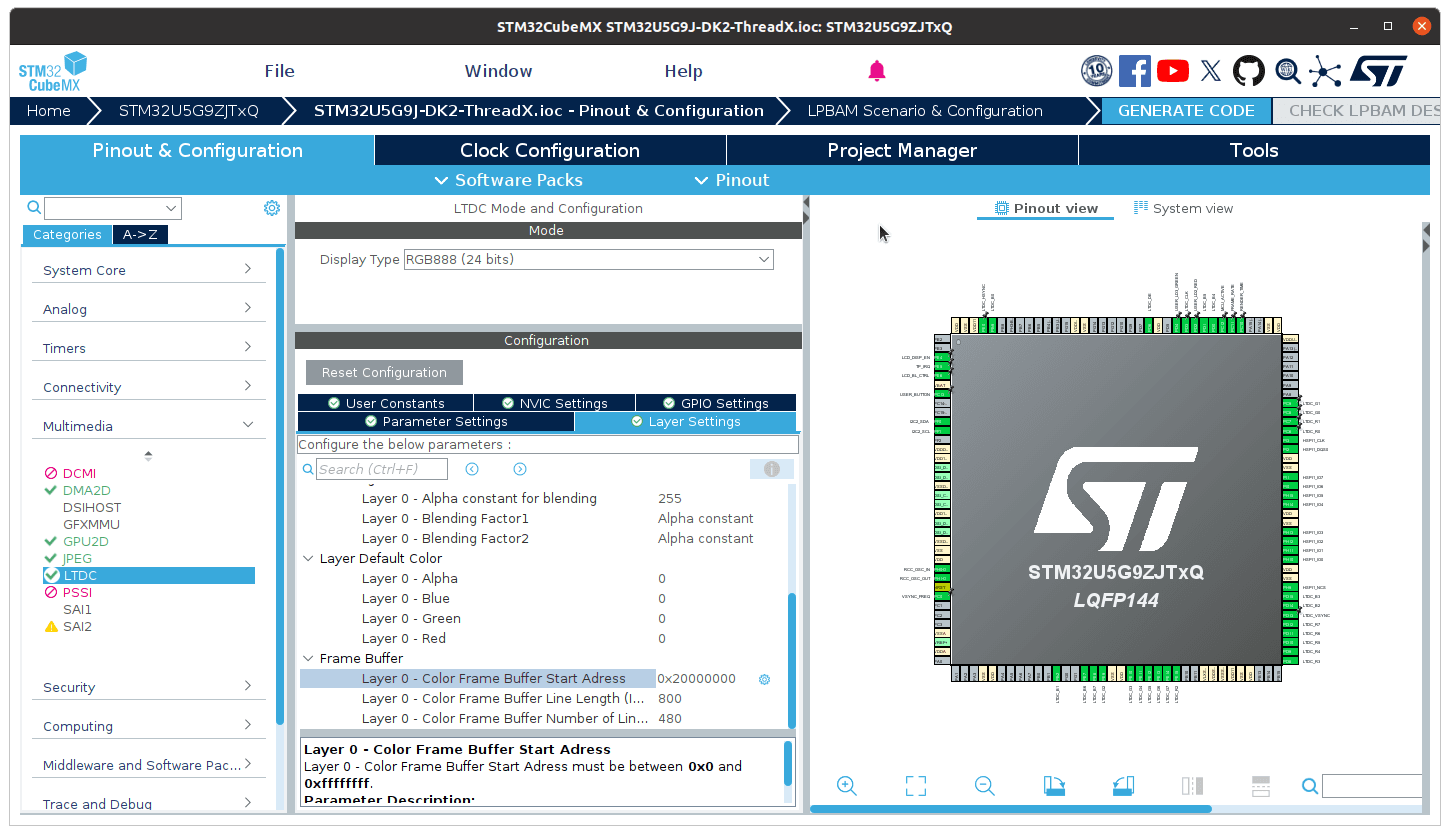
Task: Zoom in on the pinout view
Action: [847, 786]
